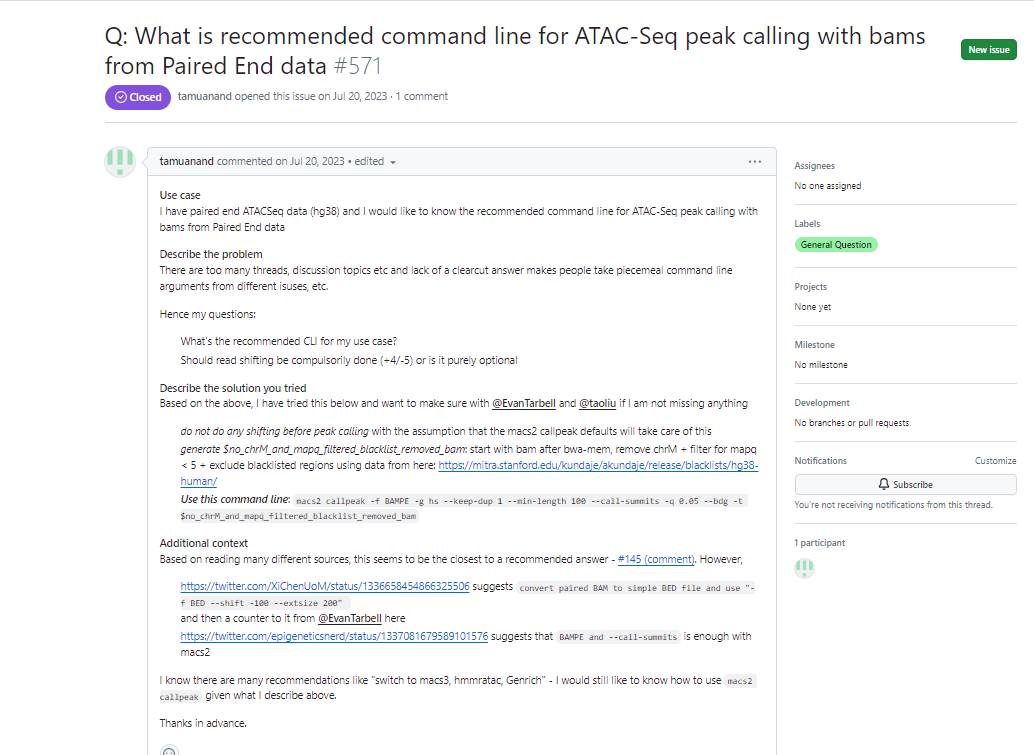Open the XiChenUoM twitter status link
This screenshot has height=755, width=1034.
click(x=325, y=587)
